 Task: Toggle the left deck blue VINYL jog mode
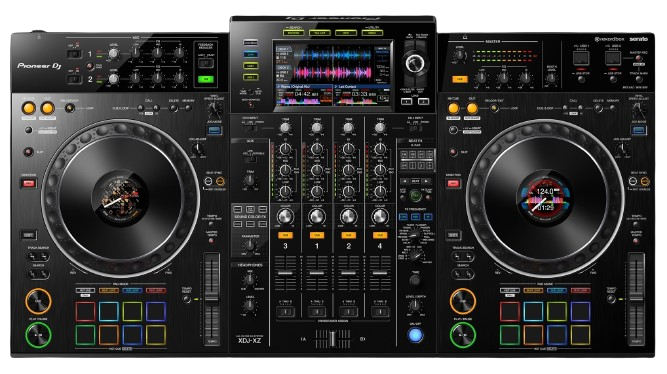(214, 130)
